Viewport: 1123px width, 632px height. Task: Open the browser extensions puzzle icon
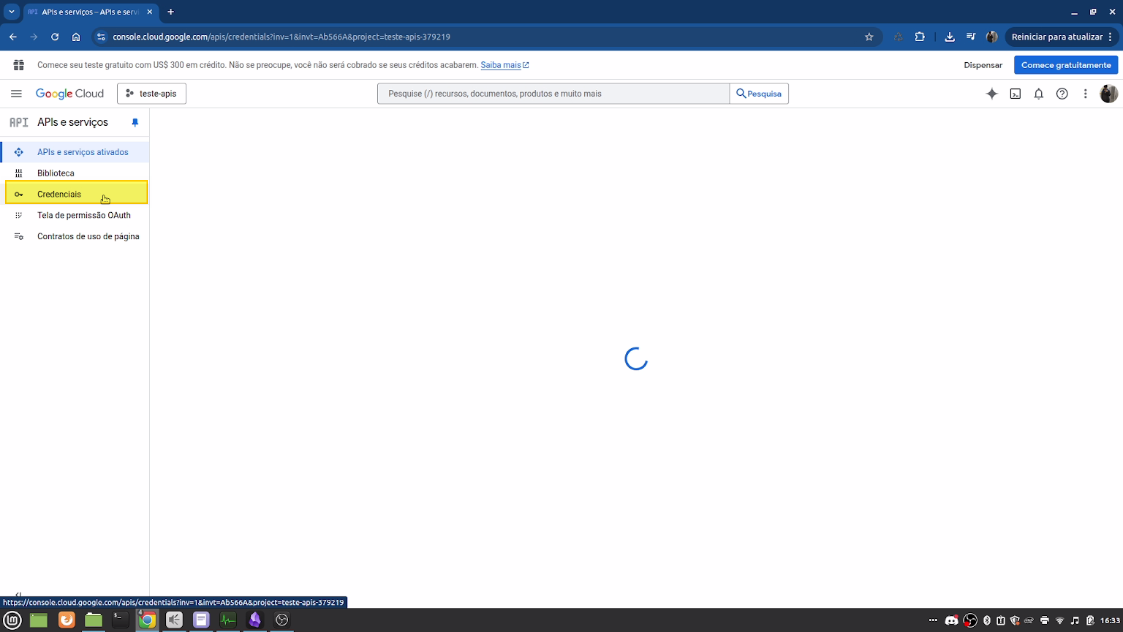click(x=920, y=37)
